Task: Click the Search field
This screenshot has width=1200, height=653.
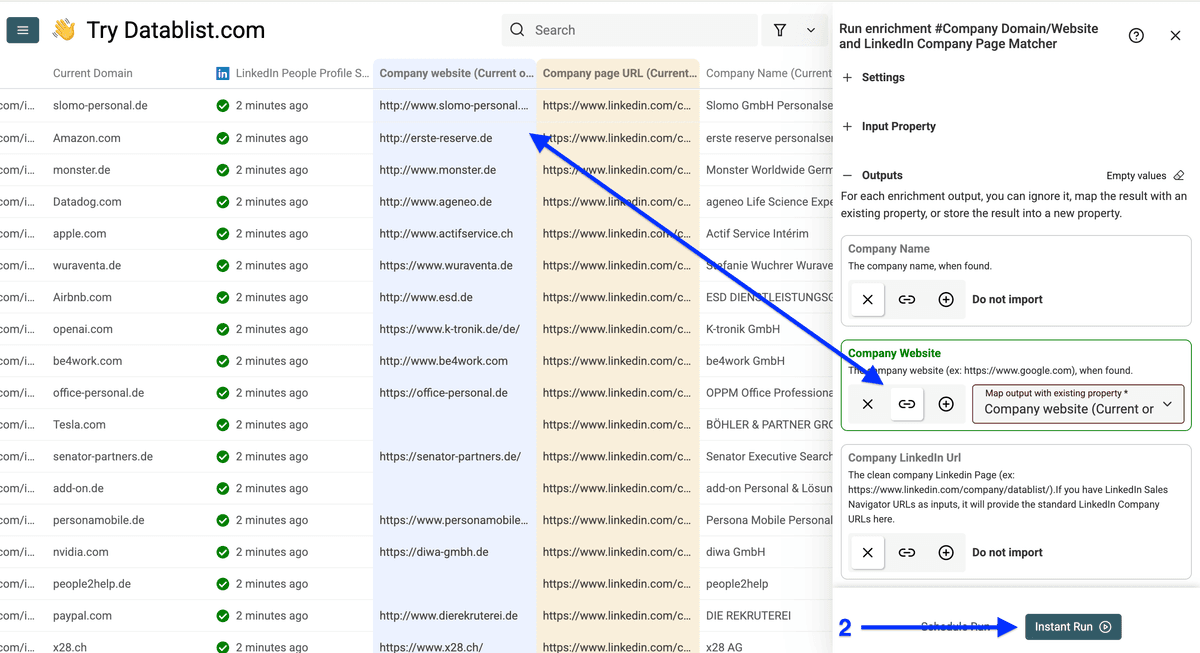Action: [630, 30]
